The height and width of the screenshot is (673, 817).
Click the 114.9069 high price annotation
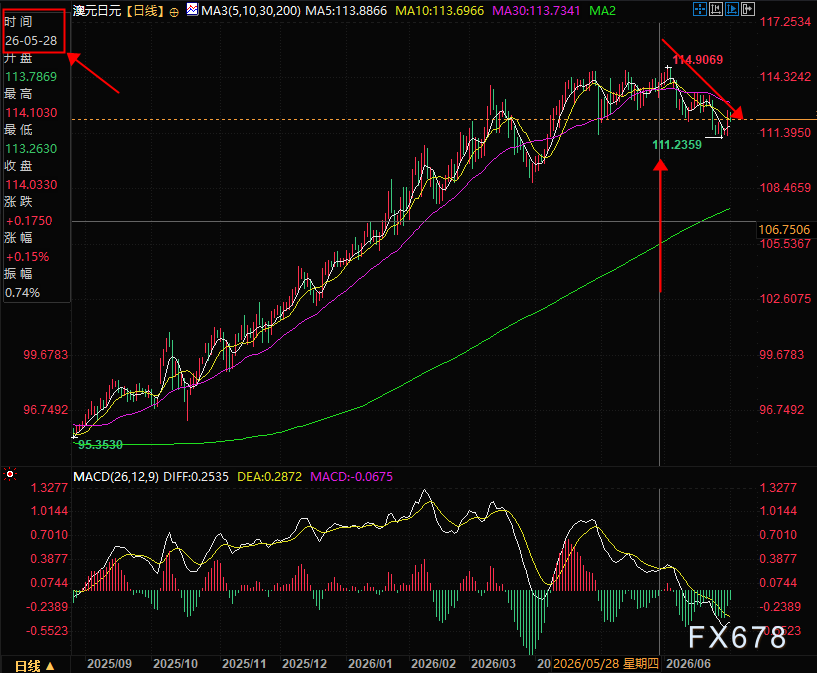pos(698,60)
